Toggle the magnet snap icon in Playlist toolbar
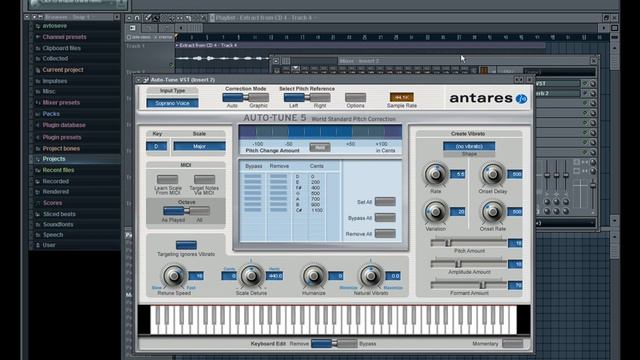Image resolution: width=640 pixels, height=360 pixels. [137, 18]
